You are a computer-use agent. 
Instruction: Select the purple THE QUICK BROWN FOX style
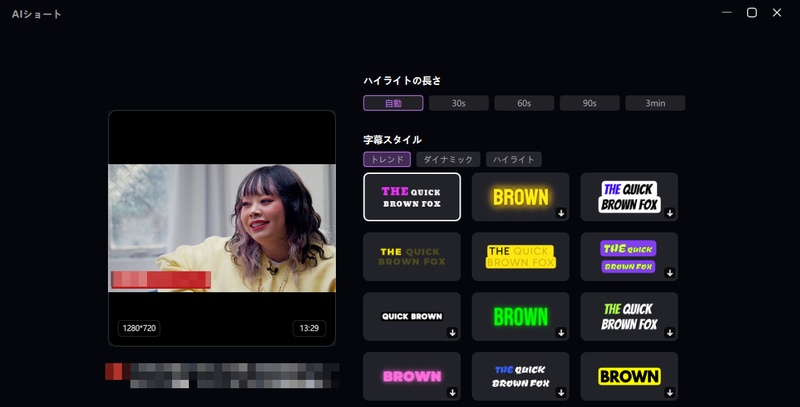[x=411, y=197]
